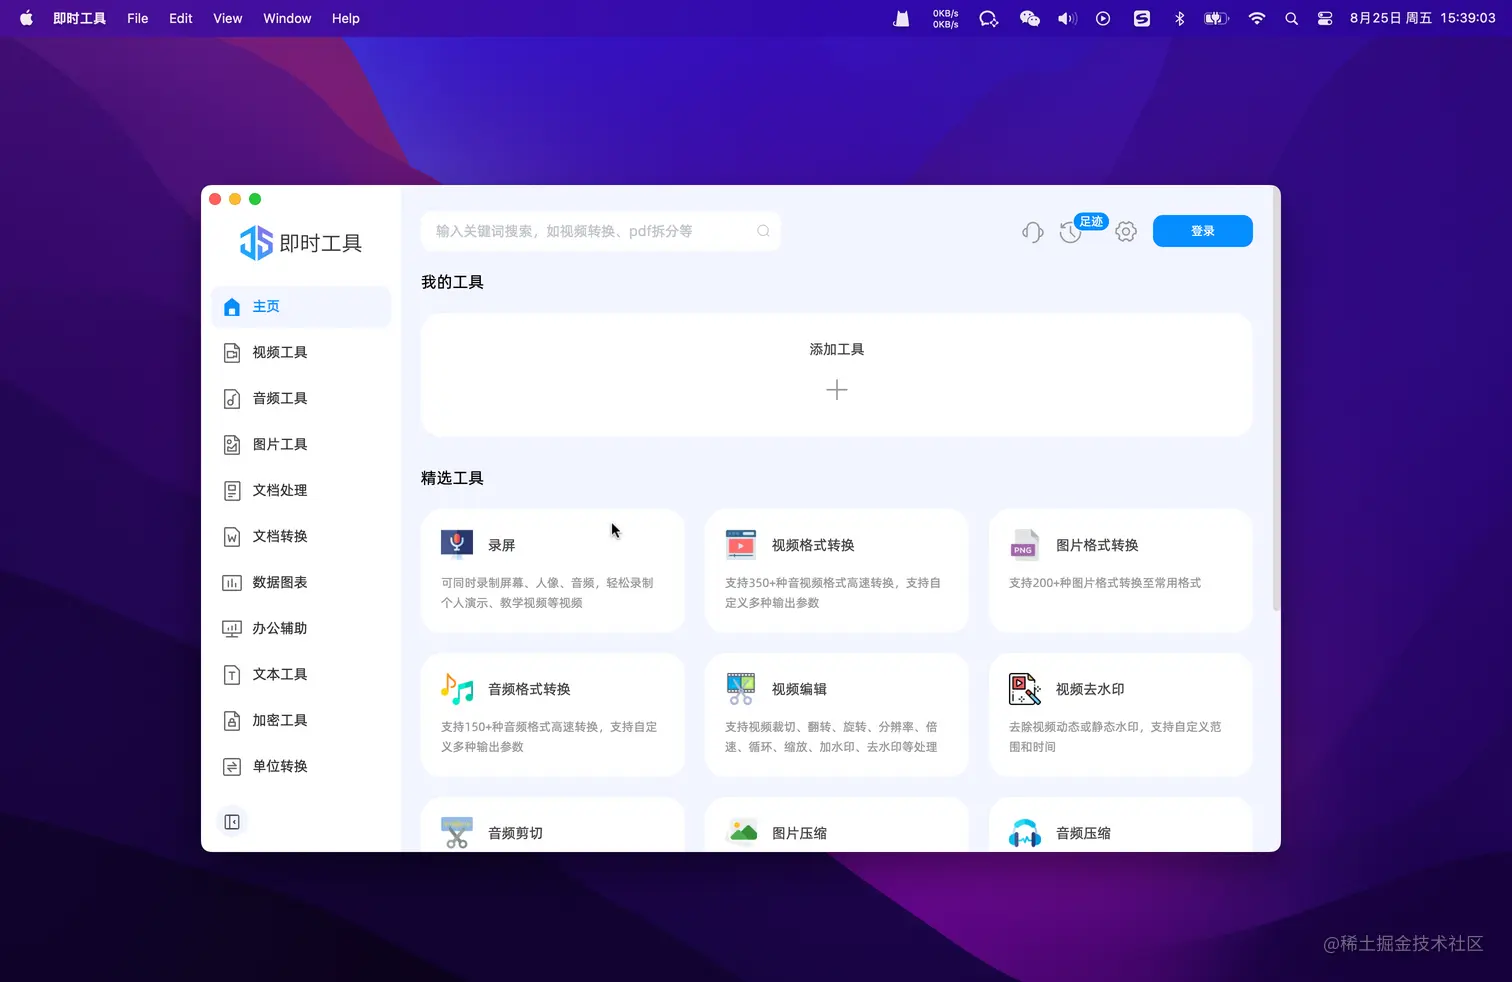
Task: Select 音频工具 in the sidebar
Action: pos(300,399)
